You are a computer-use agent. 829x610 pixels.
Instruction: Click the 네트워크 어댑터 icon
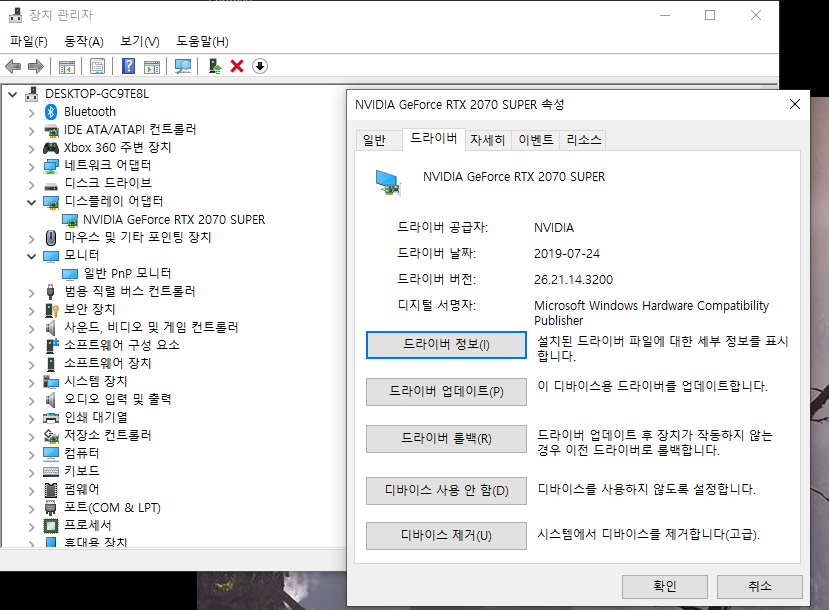[x=51, y=166]
